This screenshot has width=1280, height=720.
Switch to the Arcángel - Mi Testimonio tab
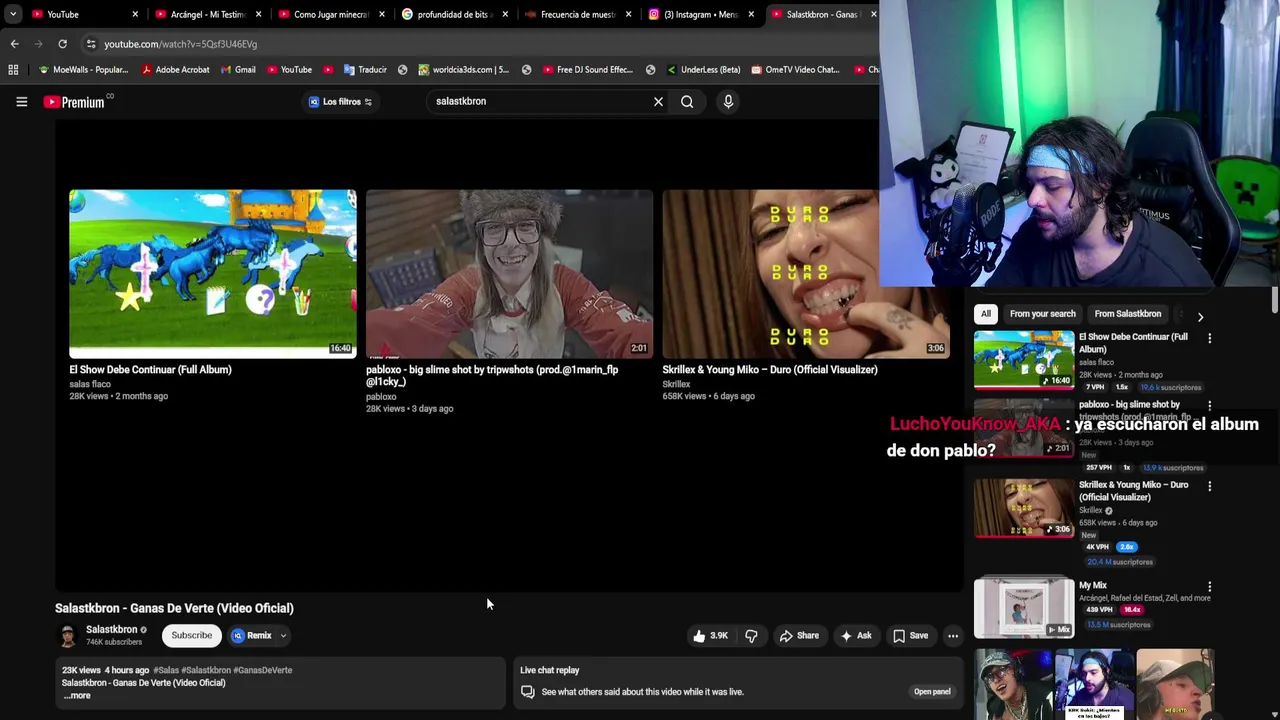(208, 14)
